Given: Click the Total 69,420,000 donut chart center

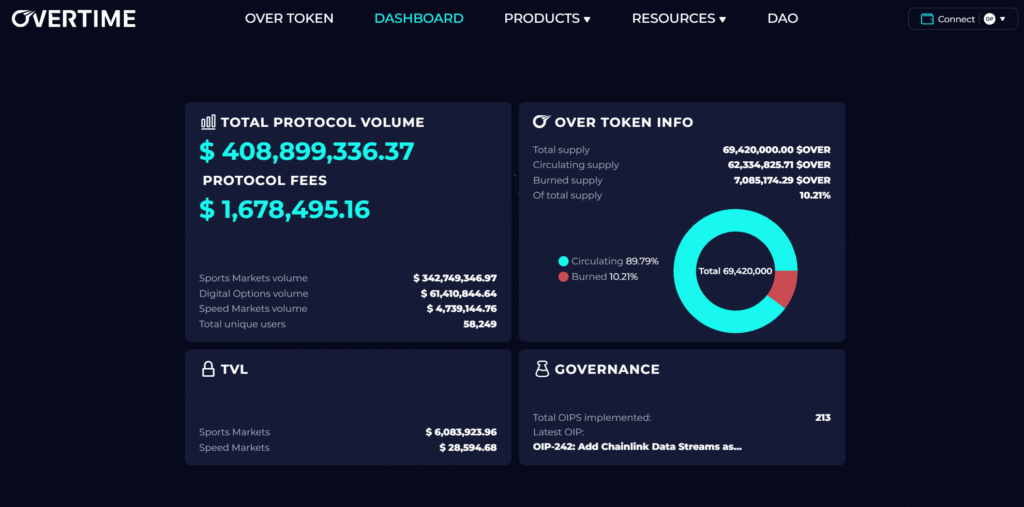Looking at the screenshot, I should [x=735, y=271].
